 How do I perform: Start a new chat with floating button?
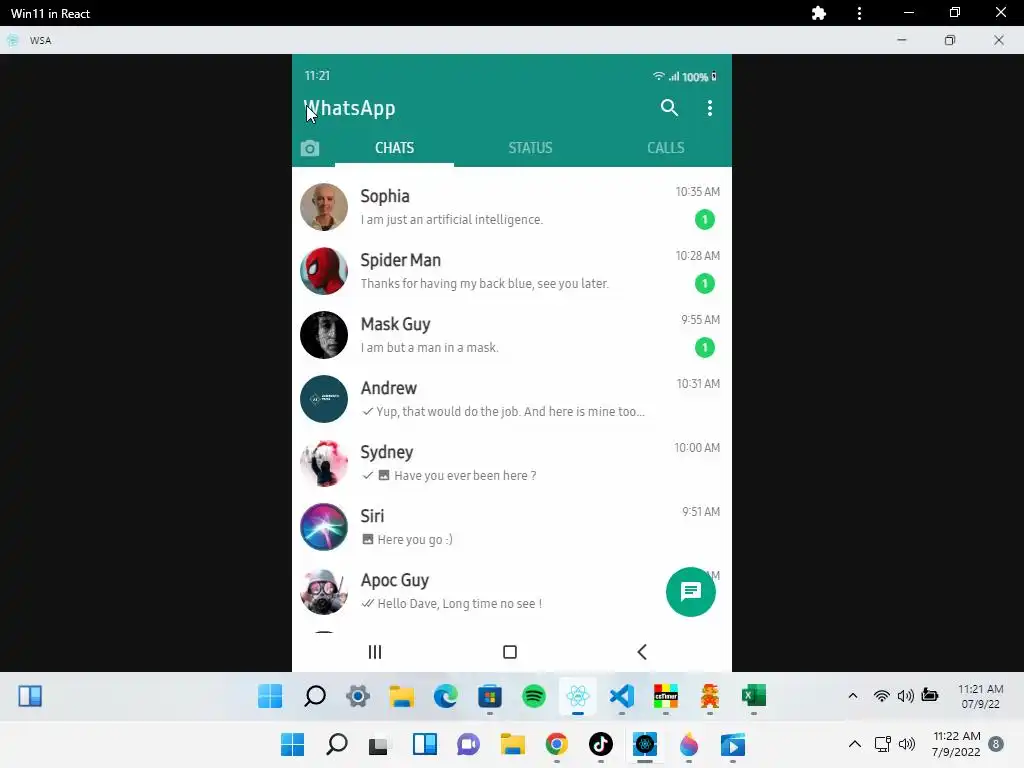click(691, 592)
